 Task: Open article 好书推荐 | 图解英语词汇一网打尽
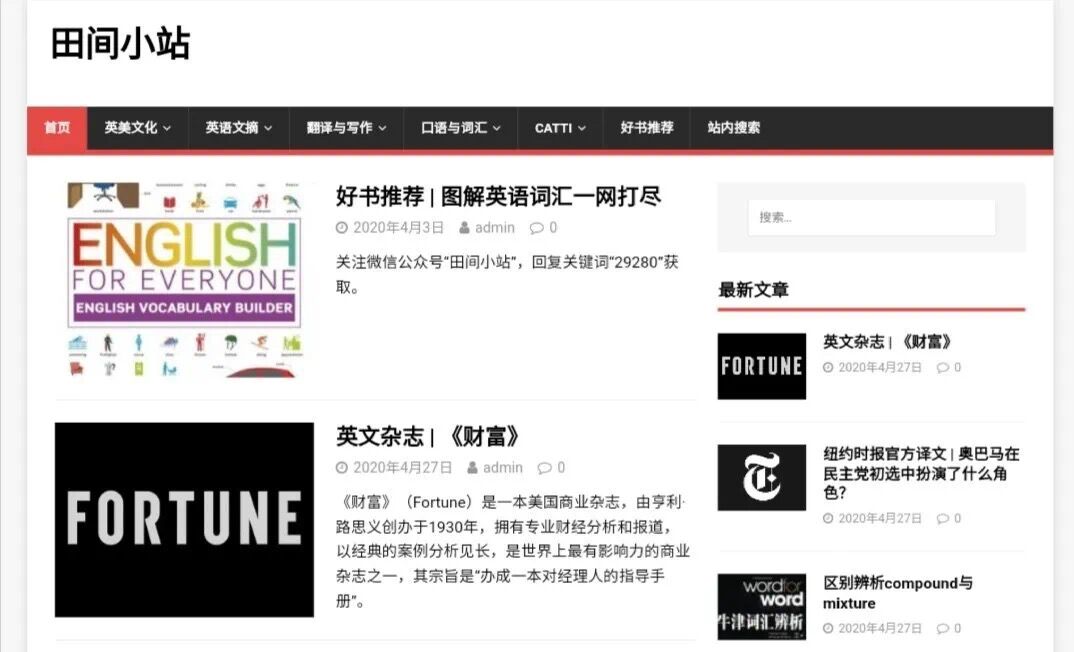pos(498,196)
